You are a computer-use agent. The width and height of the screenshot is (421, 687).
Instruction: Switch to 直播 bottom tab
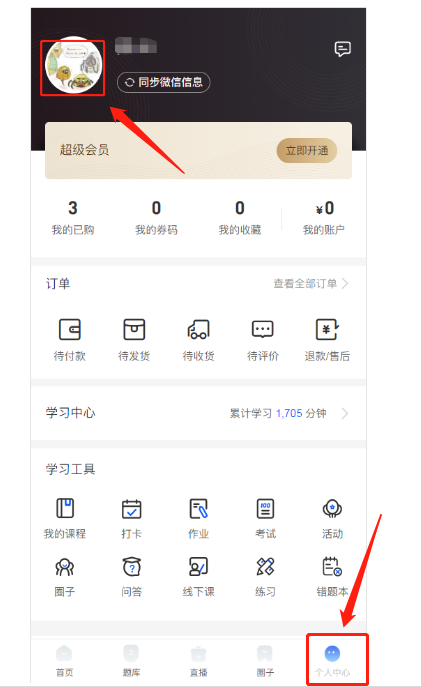pyautogui.click(x=198, y=661)
